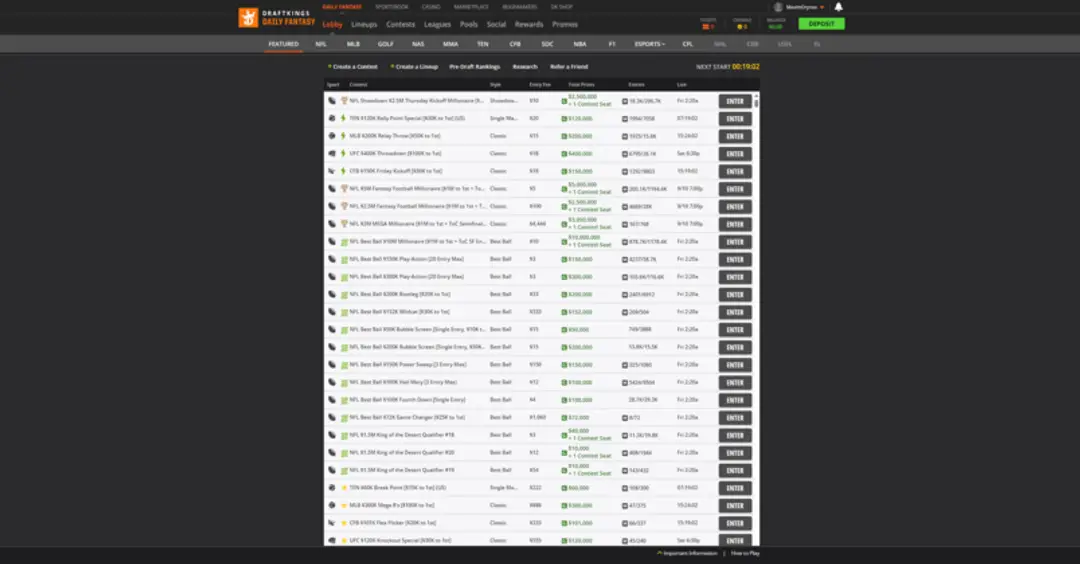Click ENTER for UFC Throwdown contest
This screenshot has width=1080, height=564.
[735, 154]
